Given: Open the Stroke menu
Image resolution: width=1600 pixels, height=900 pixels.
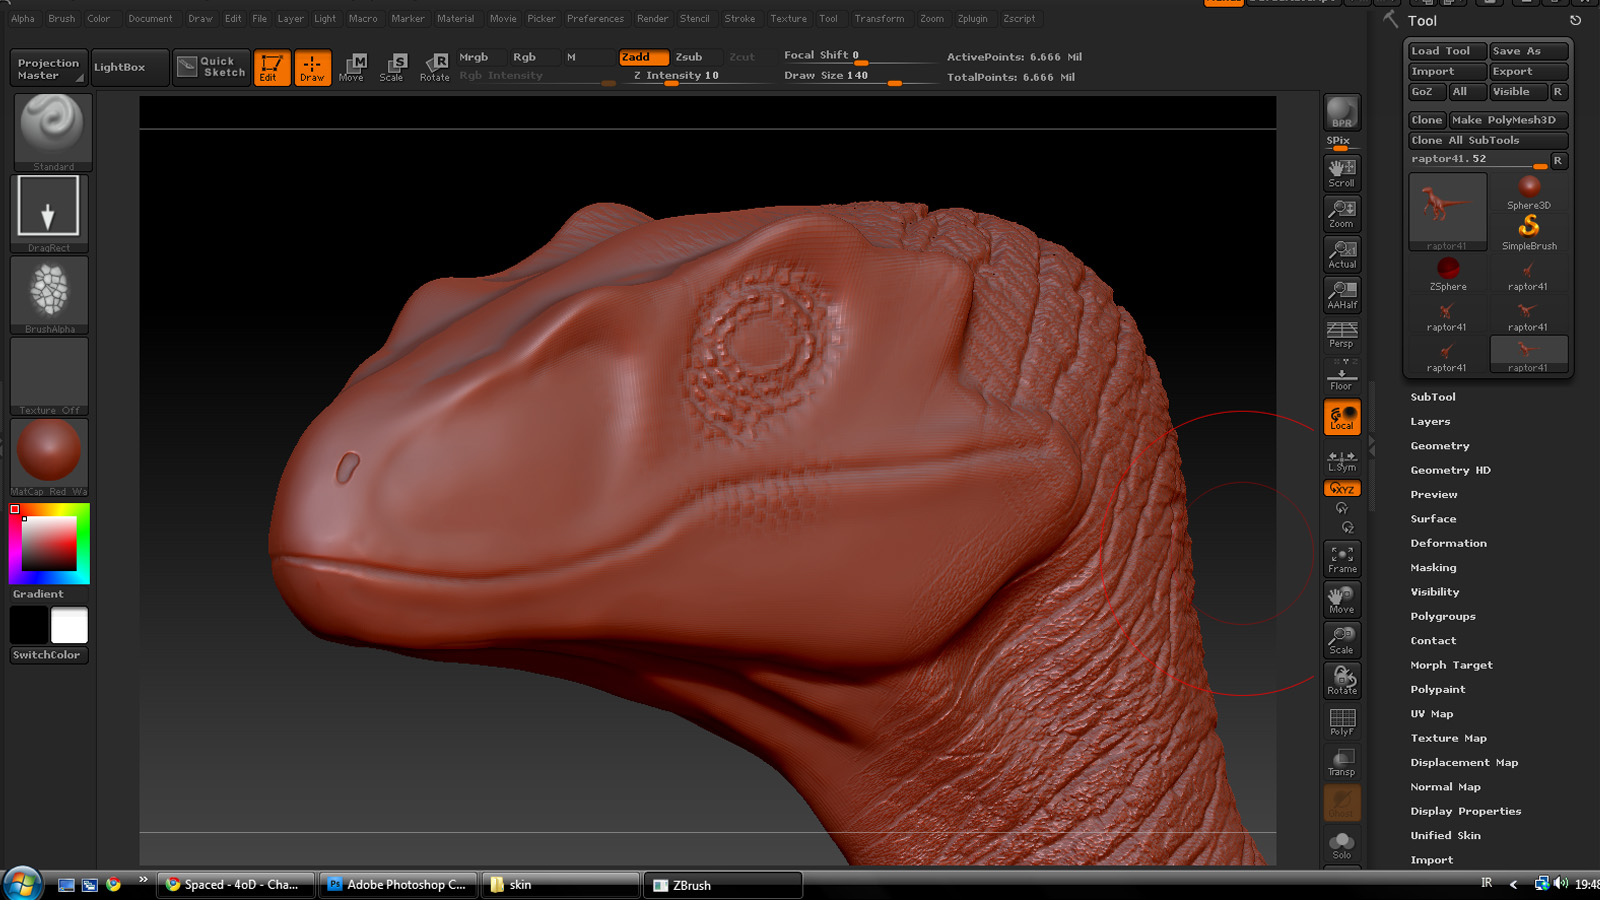Looking at the screenshot, I should coord(740,18).
